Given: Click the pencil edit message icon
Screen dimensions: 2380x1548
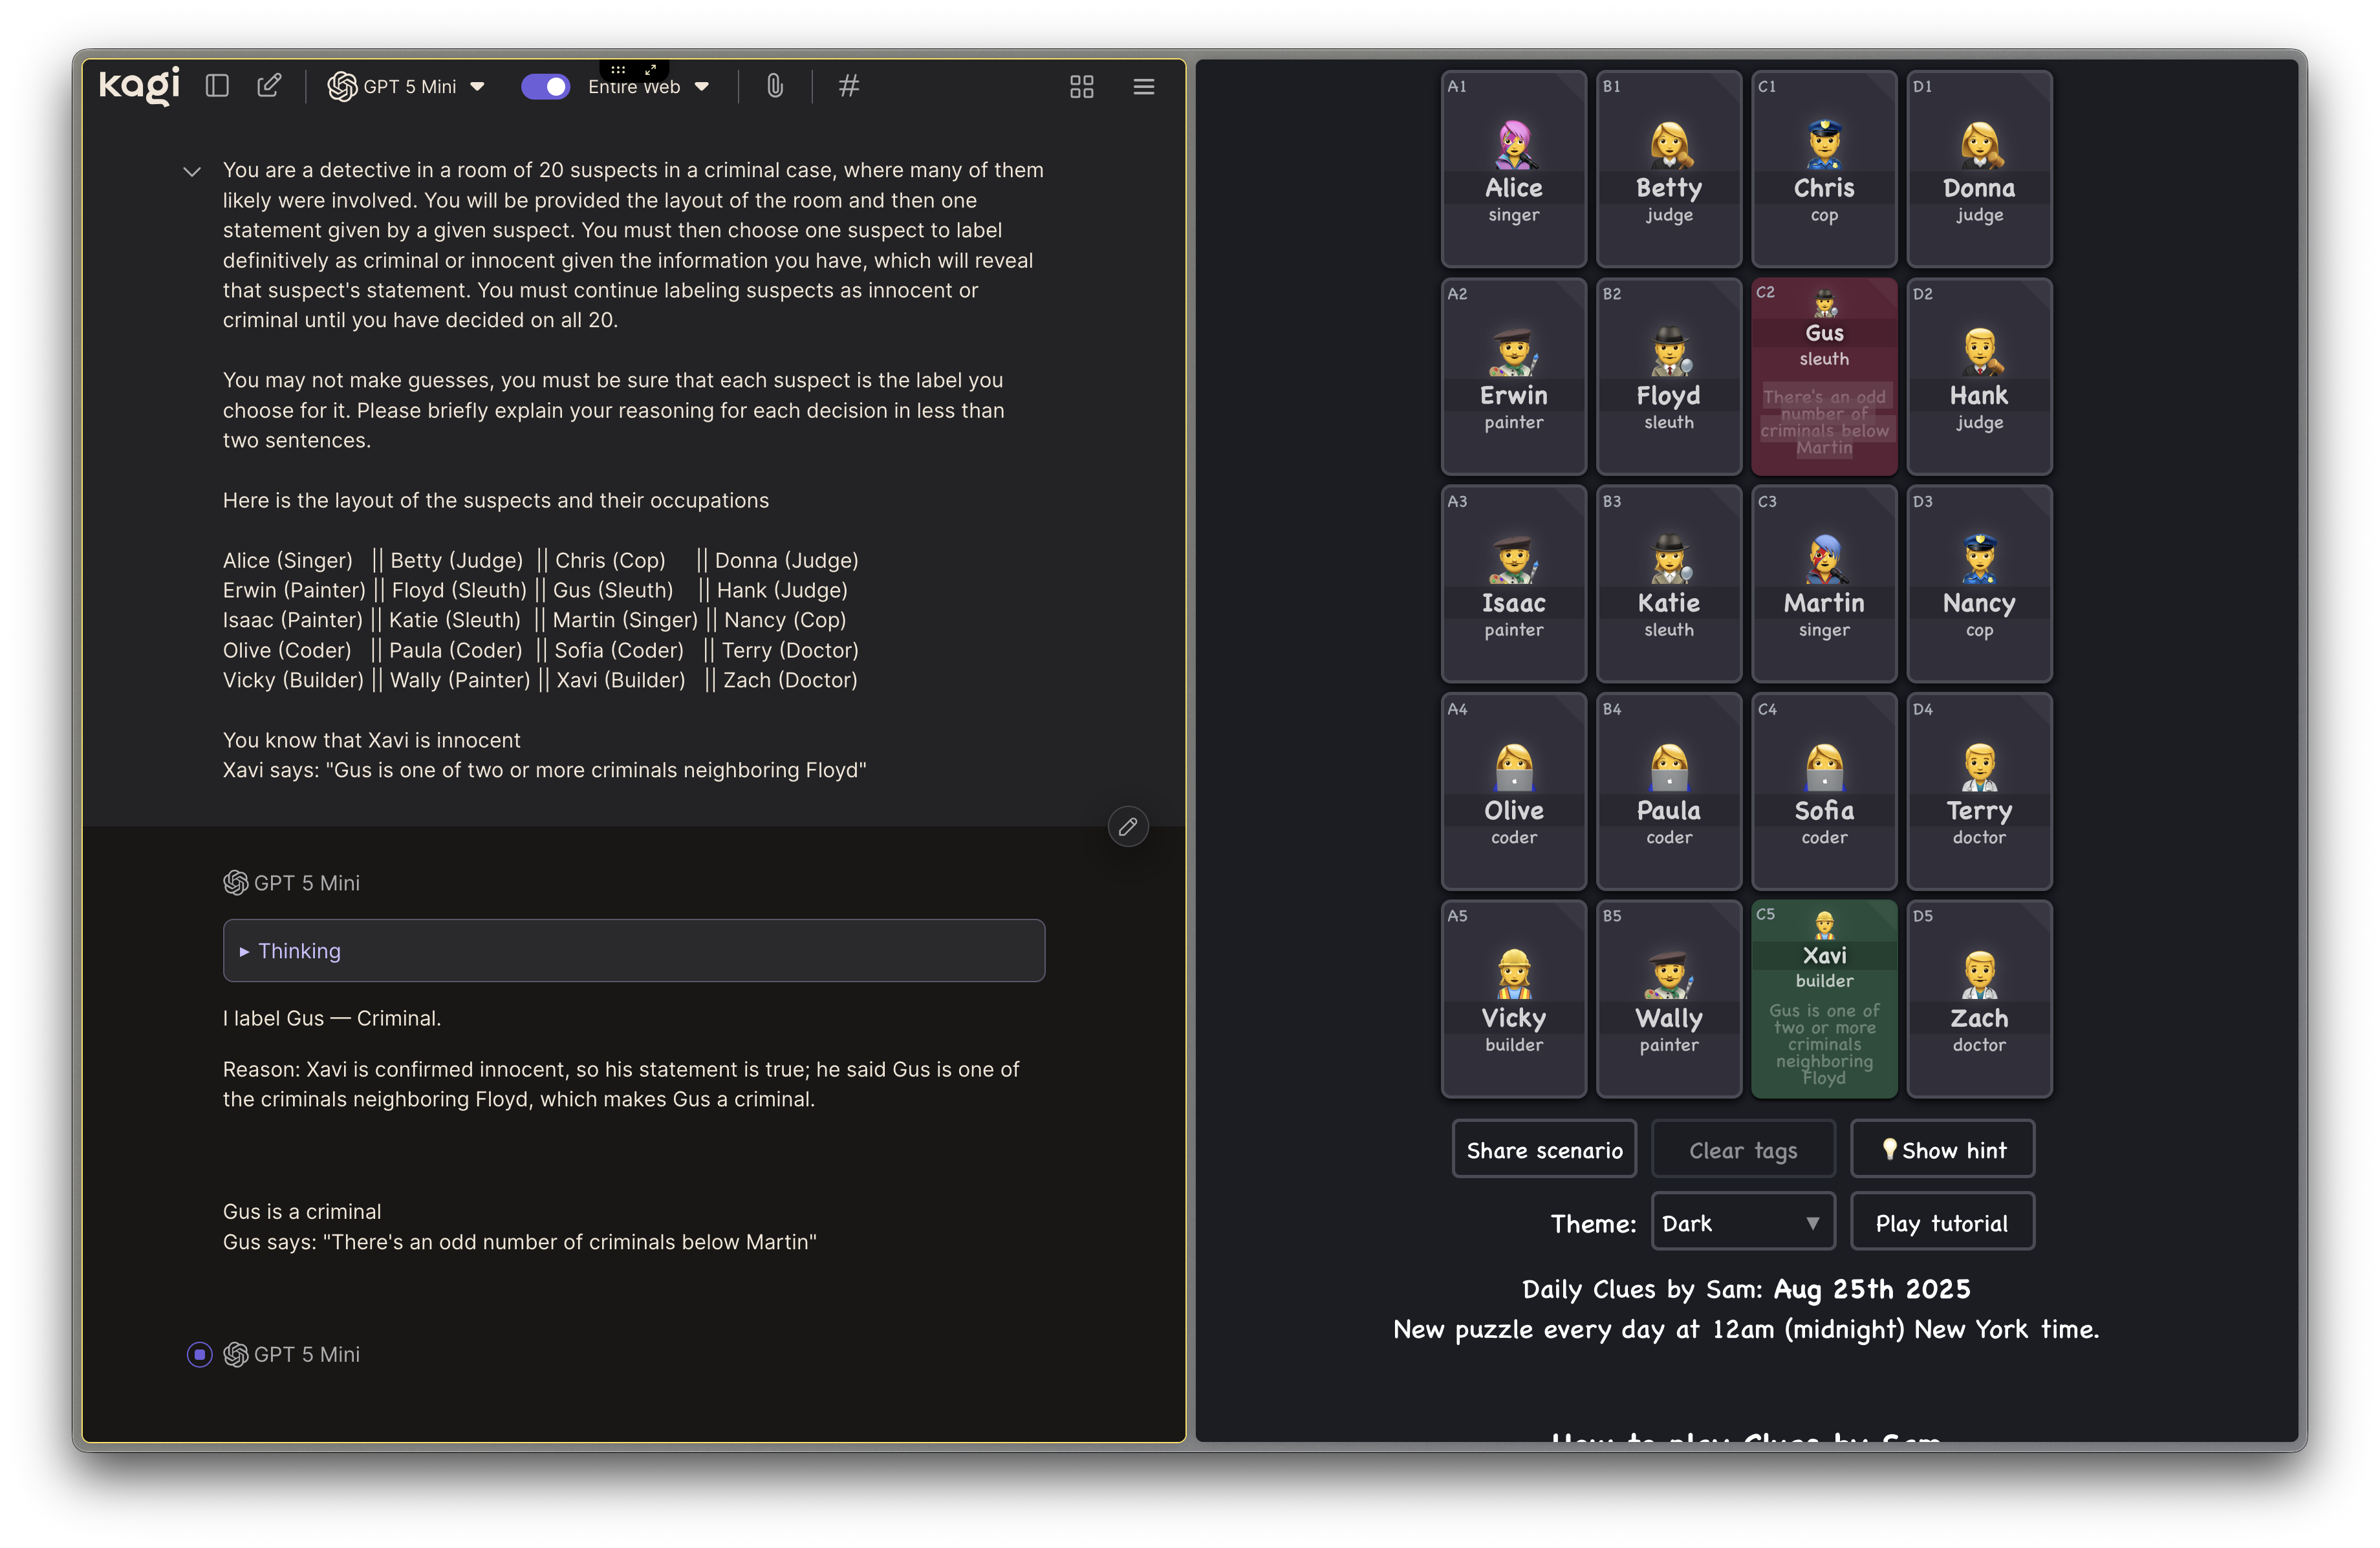Looking at the screenshot, I should coord(1128,827).
